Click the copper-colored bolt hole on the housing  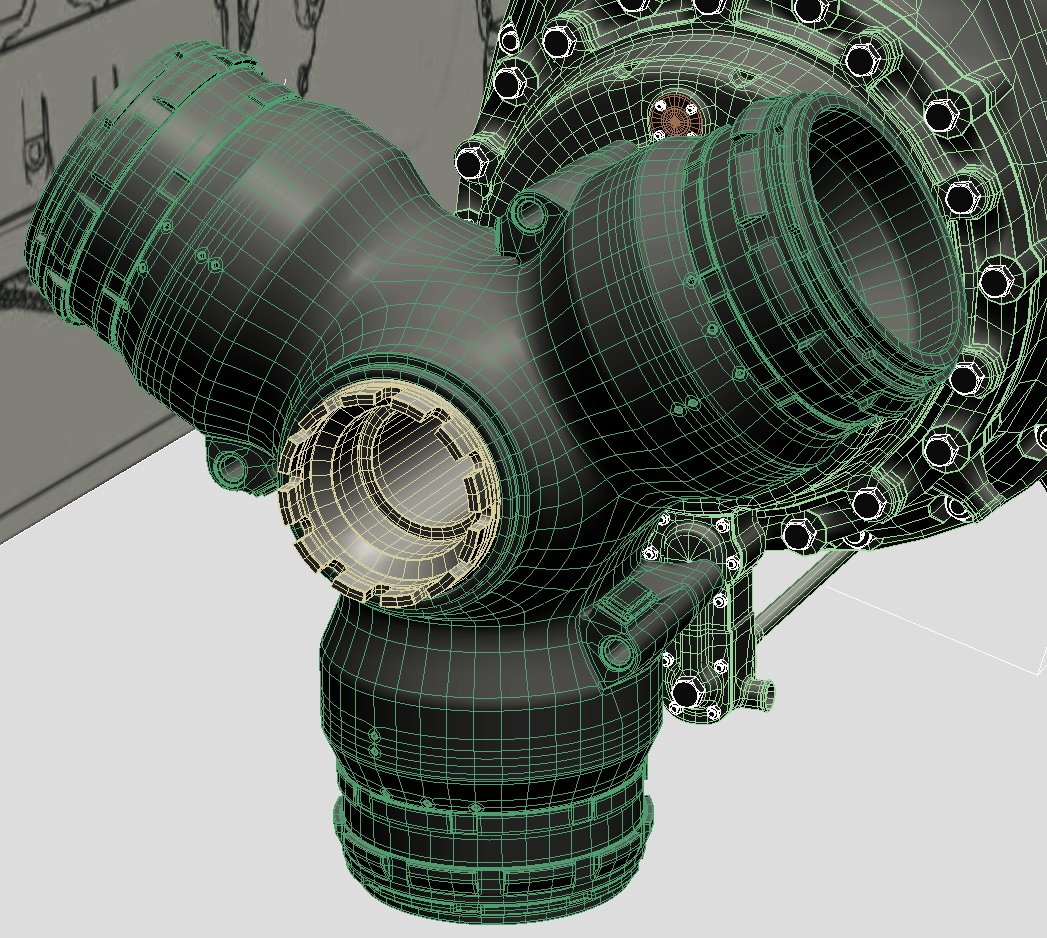click(676, 115)
